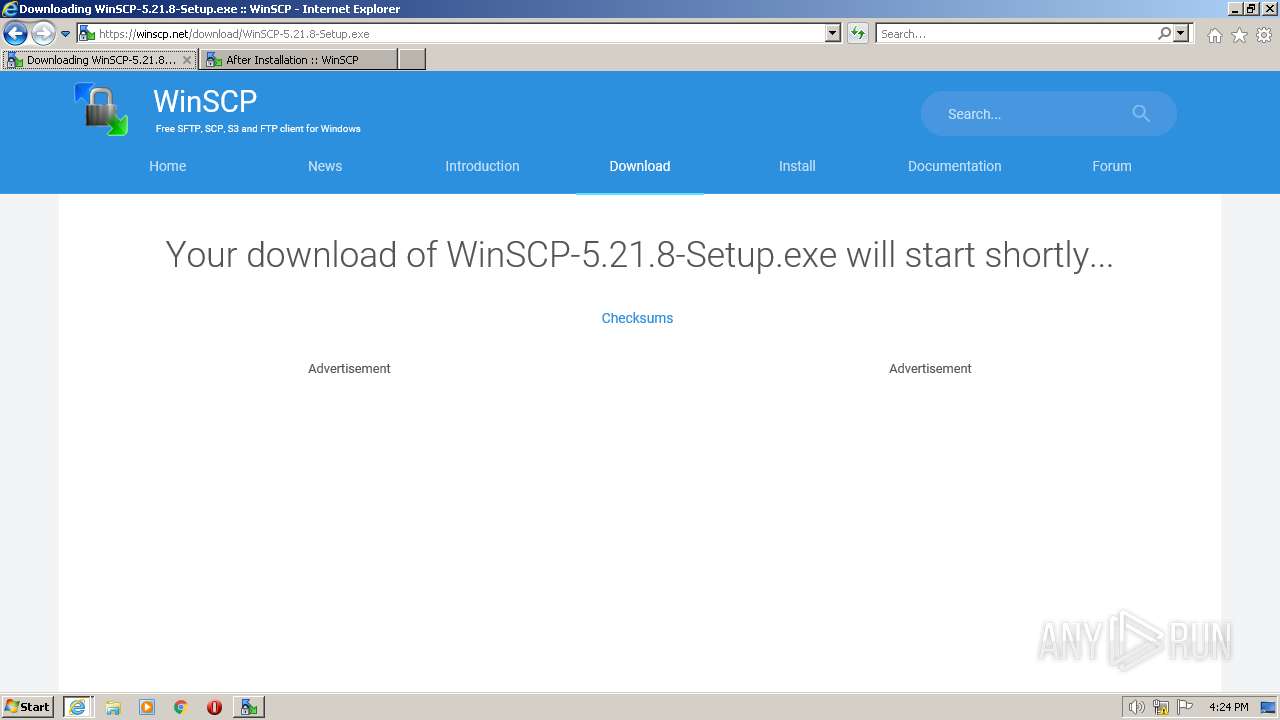Click the WinSCP site title
Image resolution: width=1280 pixels, height=720 pixels.
[205, 101]
